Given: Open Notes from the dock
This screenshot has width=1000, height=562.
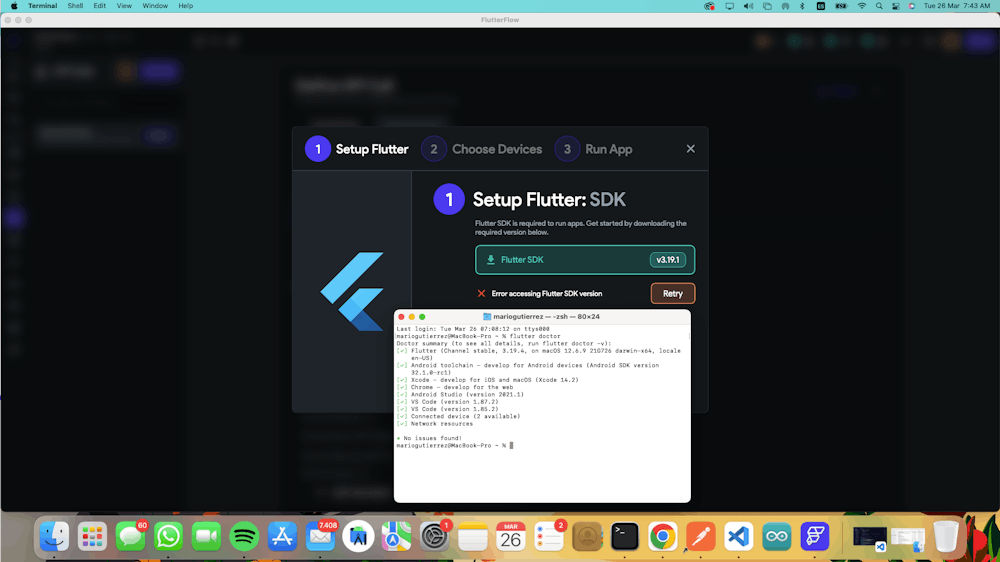Looking at the screenshot, I should pos(473,536).
